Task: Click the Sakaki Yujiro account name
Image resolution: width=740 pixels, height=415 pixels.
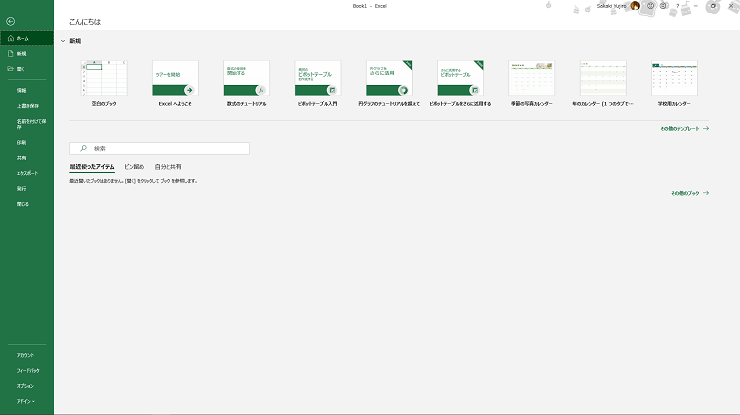Action: [611, 6]
